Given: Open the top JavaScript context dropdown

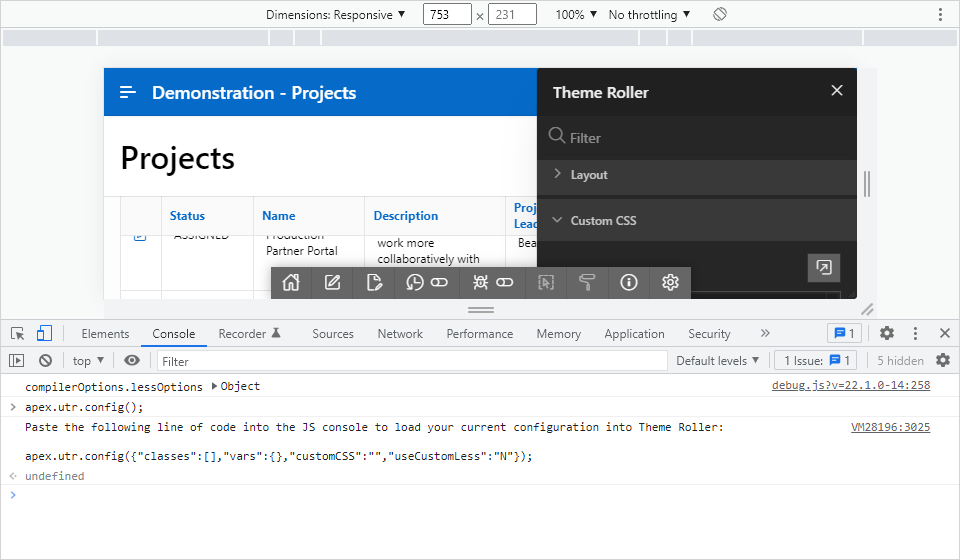Looking at the screenshot, I should (x=88, y=360).
